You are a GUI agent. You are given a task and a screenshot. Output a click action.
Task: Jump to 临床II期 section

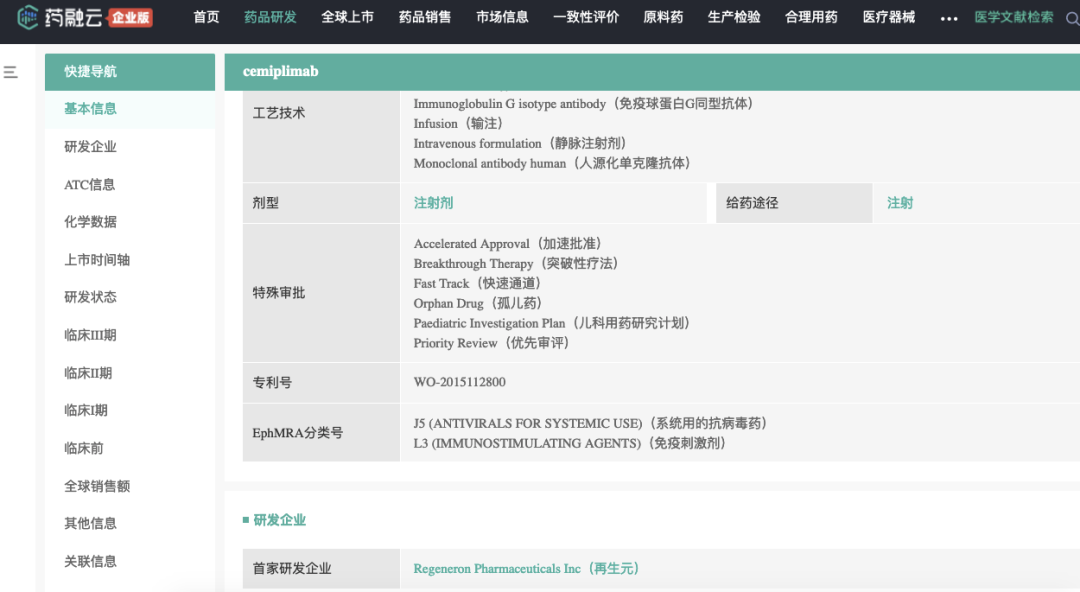(88, 373)
